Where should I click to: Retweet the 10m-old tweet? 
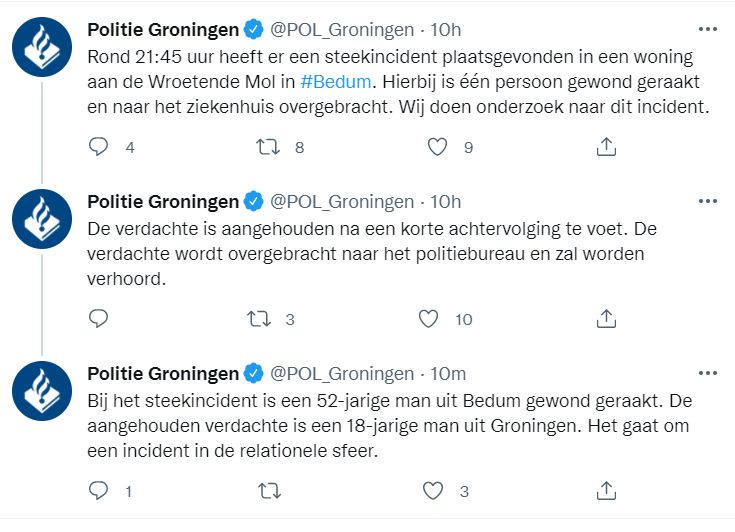(x=268, y=491)
